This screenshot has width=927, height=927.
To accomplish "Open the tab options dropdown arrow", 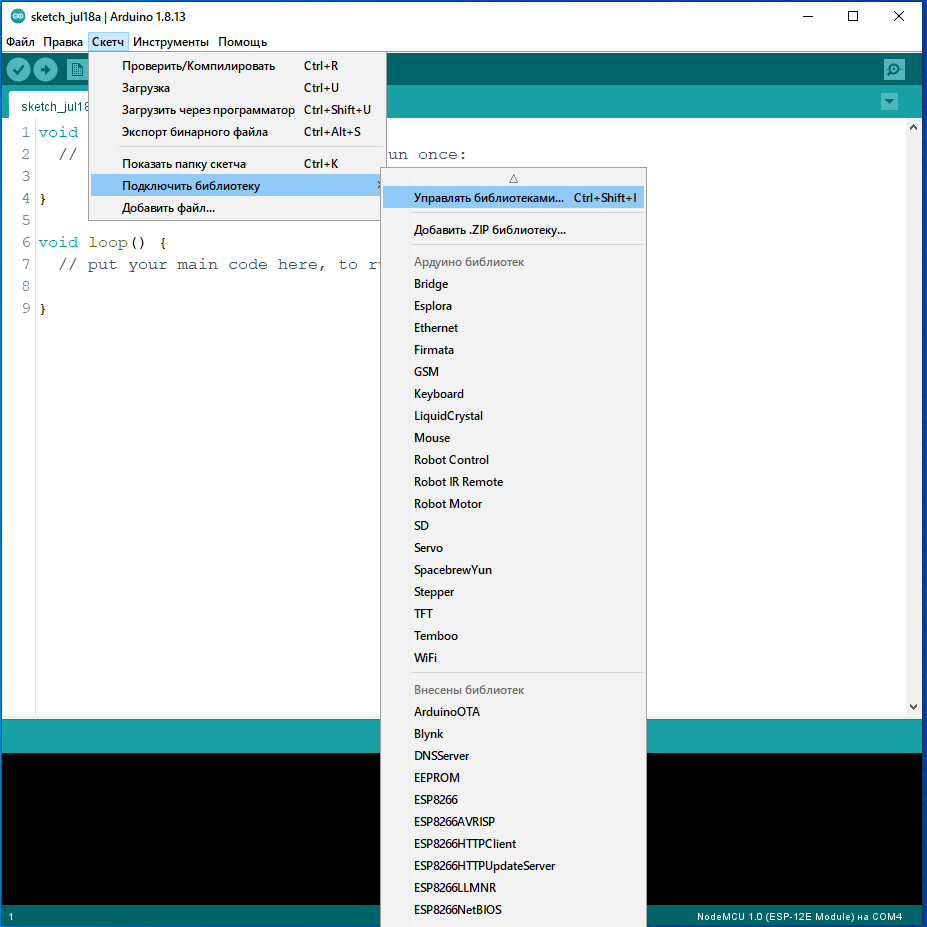I will tap(889, 102).
